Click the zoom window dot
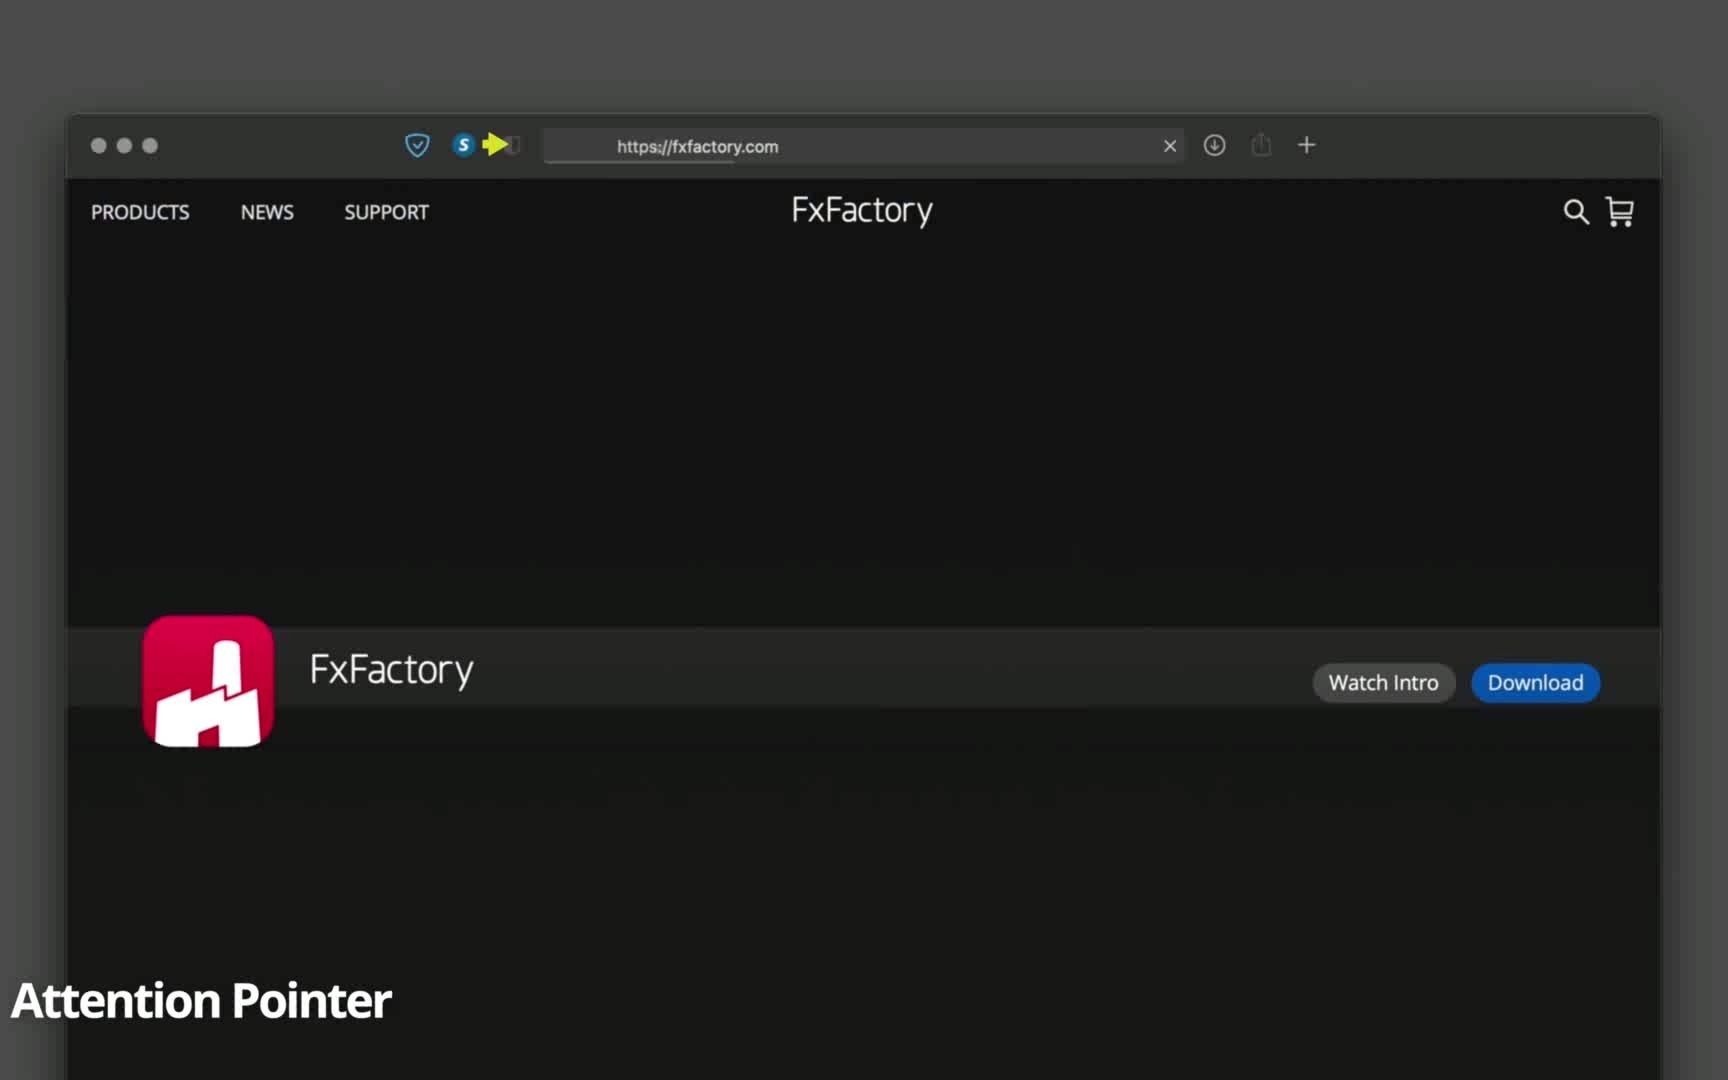1728x1080 pixels. [x=150, y=146]
